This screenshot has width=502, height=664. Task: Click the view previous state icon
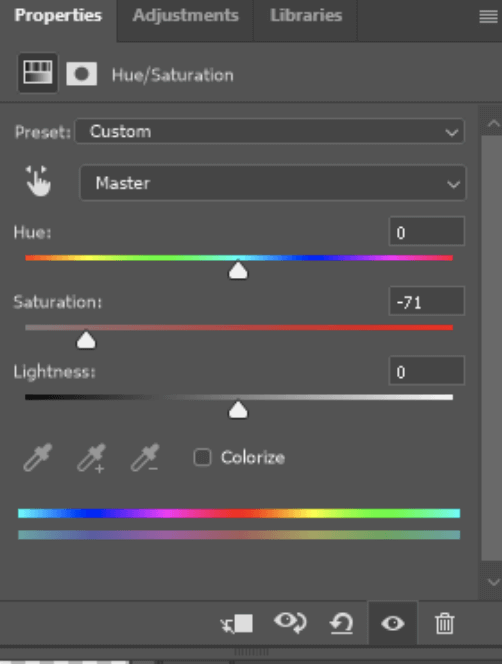click(290, 623)
